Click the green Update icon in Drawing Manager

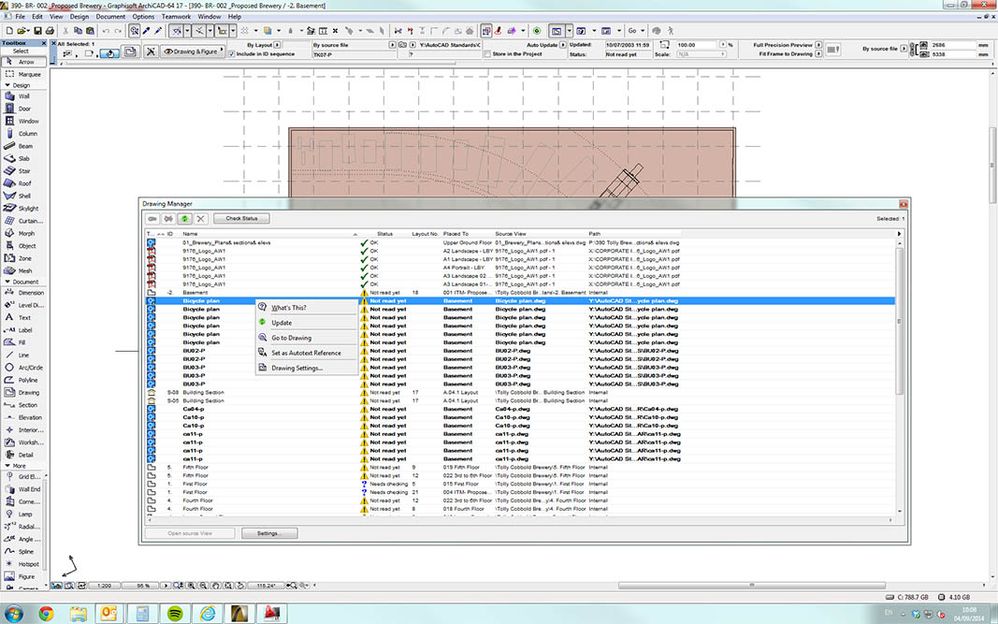(x=185, y=218)
